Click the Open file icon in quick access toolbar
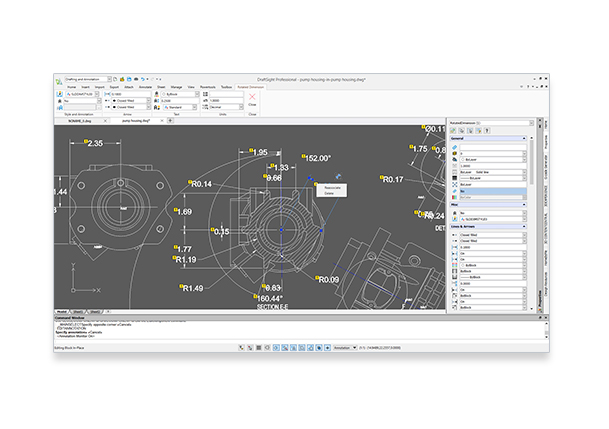This screenshot has width=609, height=429. coord(122,79)
